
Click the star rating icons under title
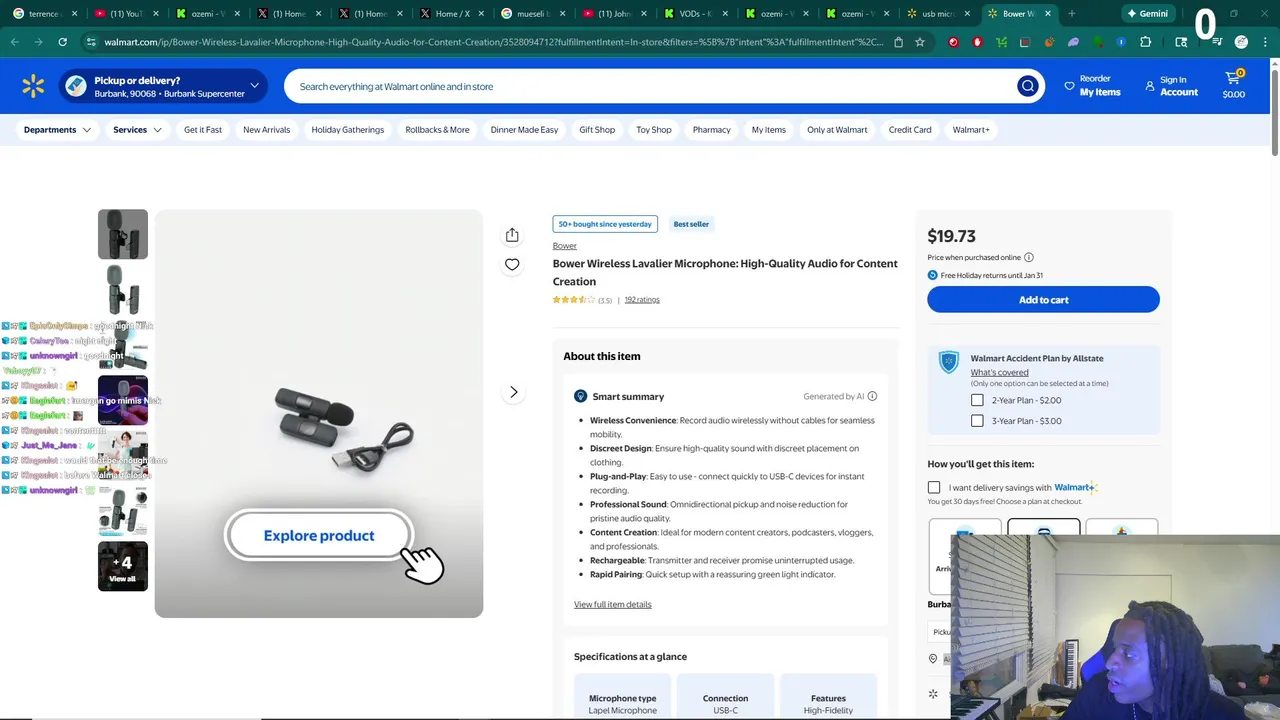point(574,300)
